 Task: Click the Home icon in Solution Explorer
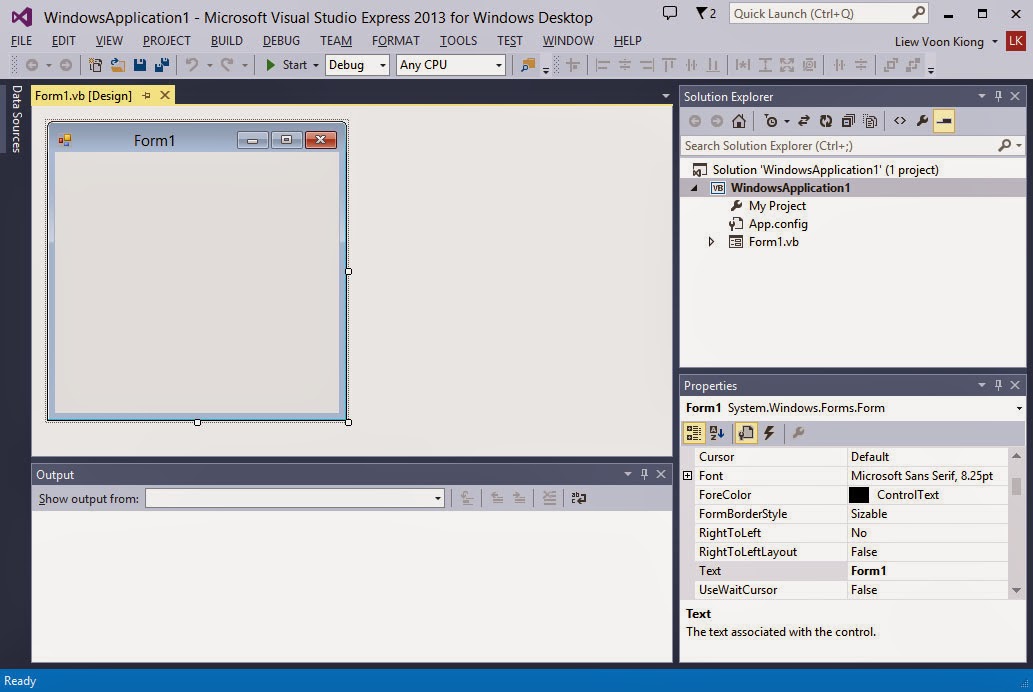pos(738,121)
